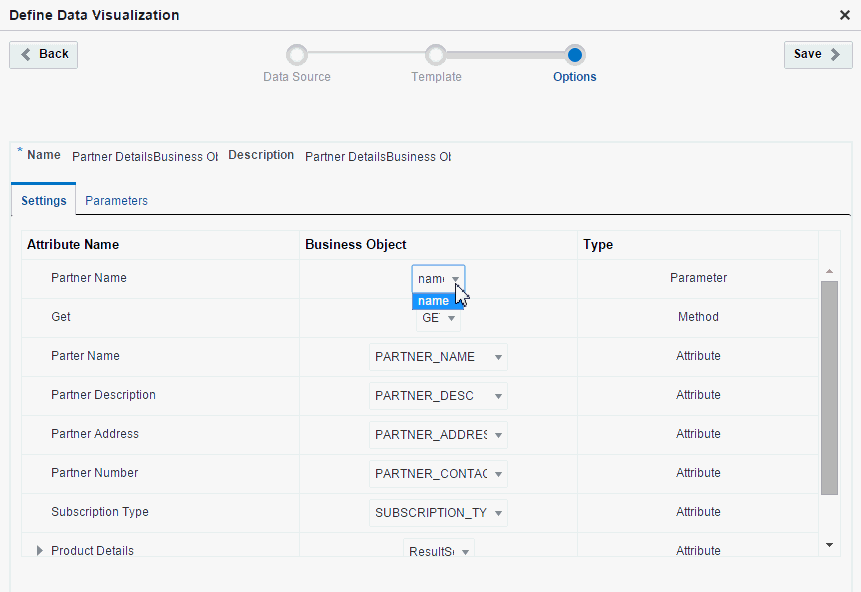The image size is (861, 592).
Task: Save the data visualization
Action: pyautogui.click(x=818, y=54)
